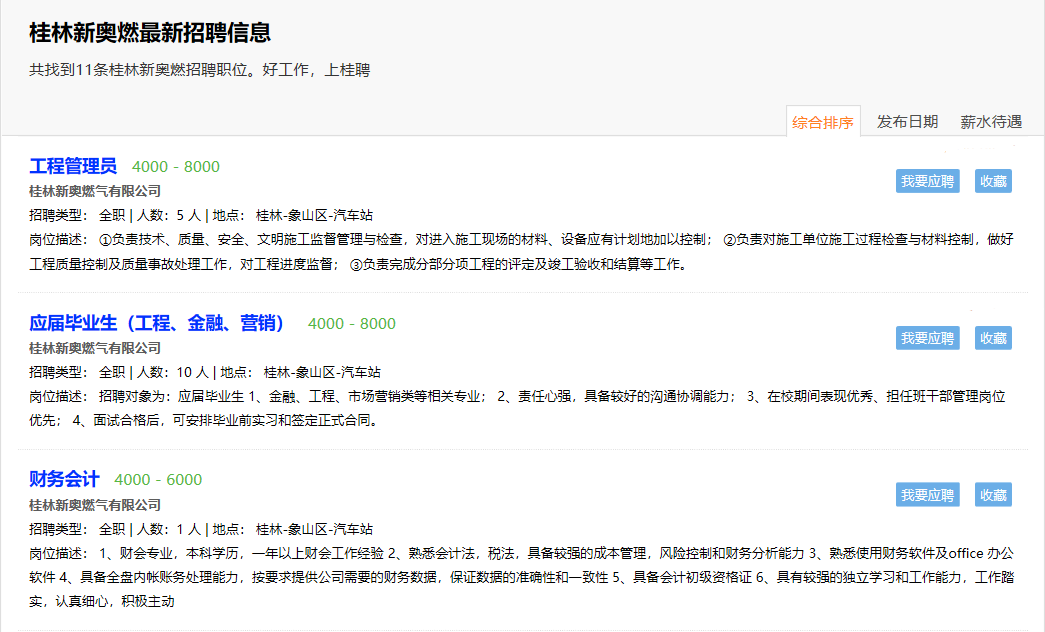This screenshot has height=632, width=1045.
Task: Apply via 我要应聘 for 财务会计 job
Action: [x=928, y=495]
